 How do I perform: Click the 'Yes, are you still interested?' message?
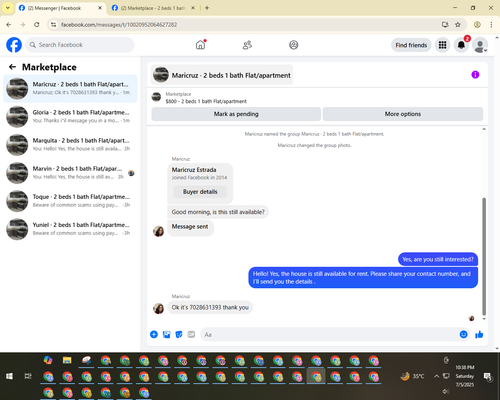pyautogui.click(x=438, y=259)
